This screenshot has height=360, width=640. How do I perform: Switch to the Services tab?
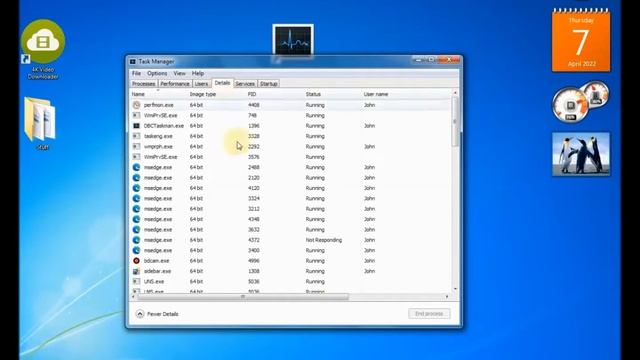[x=245, y=84]
